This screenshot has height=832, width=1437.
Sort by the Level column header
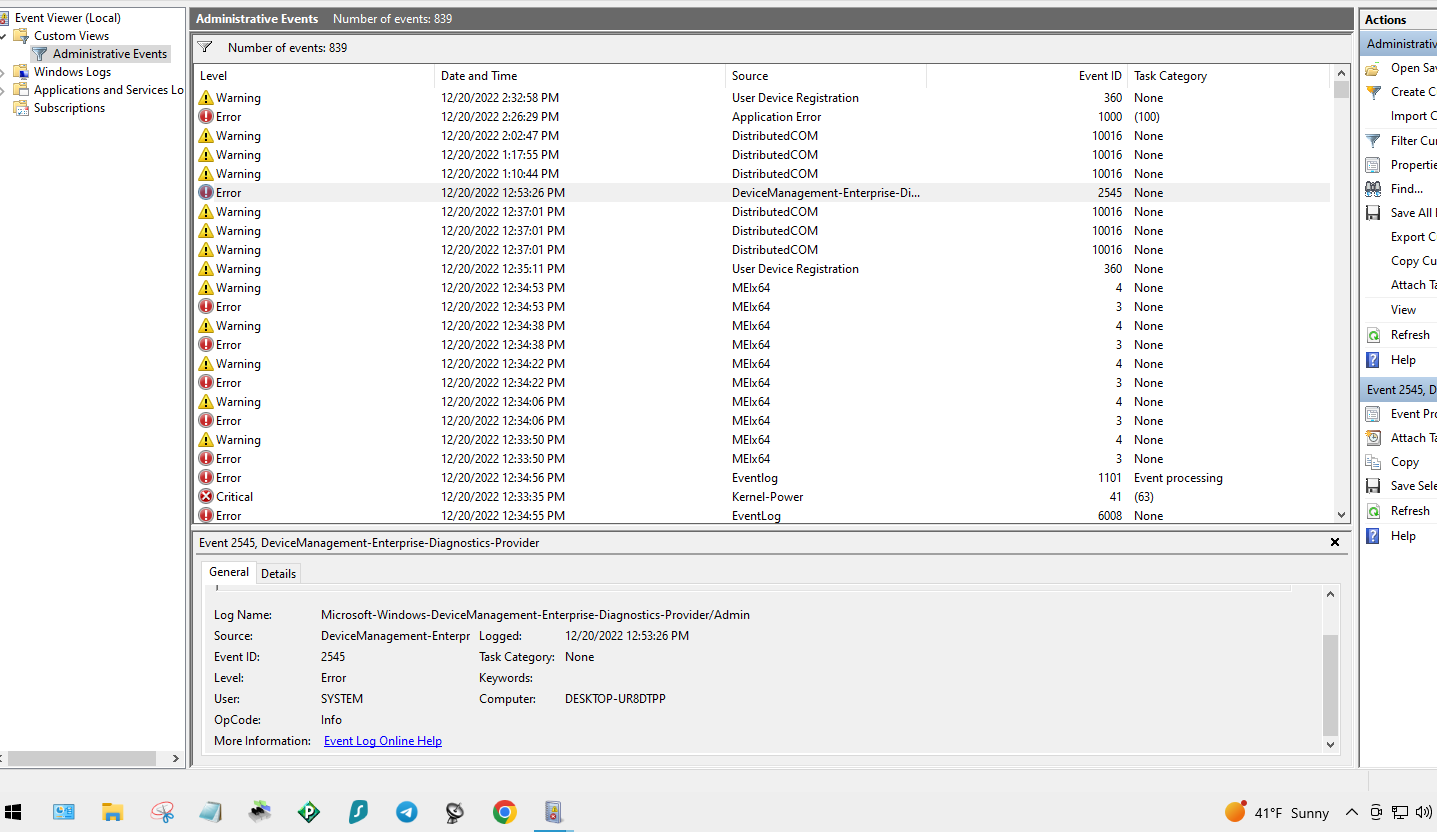[x=314, y=76]
